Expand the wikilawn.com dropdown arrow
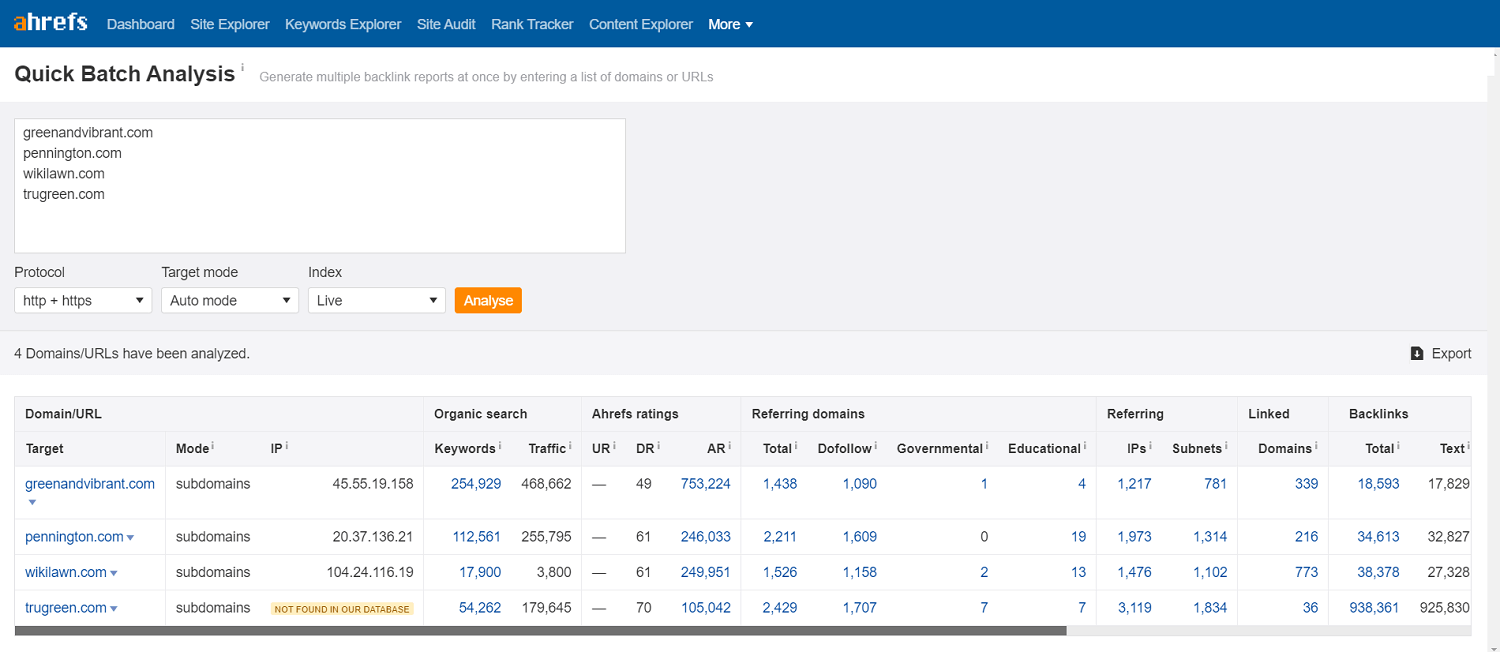This screenshot has width=1500, height=652. [114, 574]
